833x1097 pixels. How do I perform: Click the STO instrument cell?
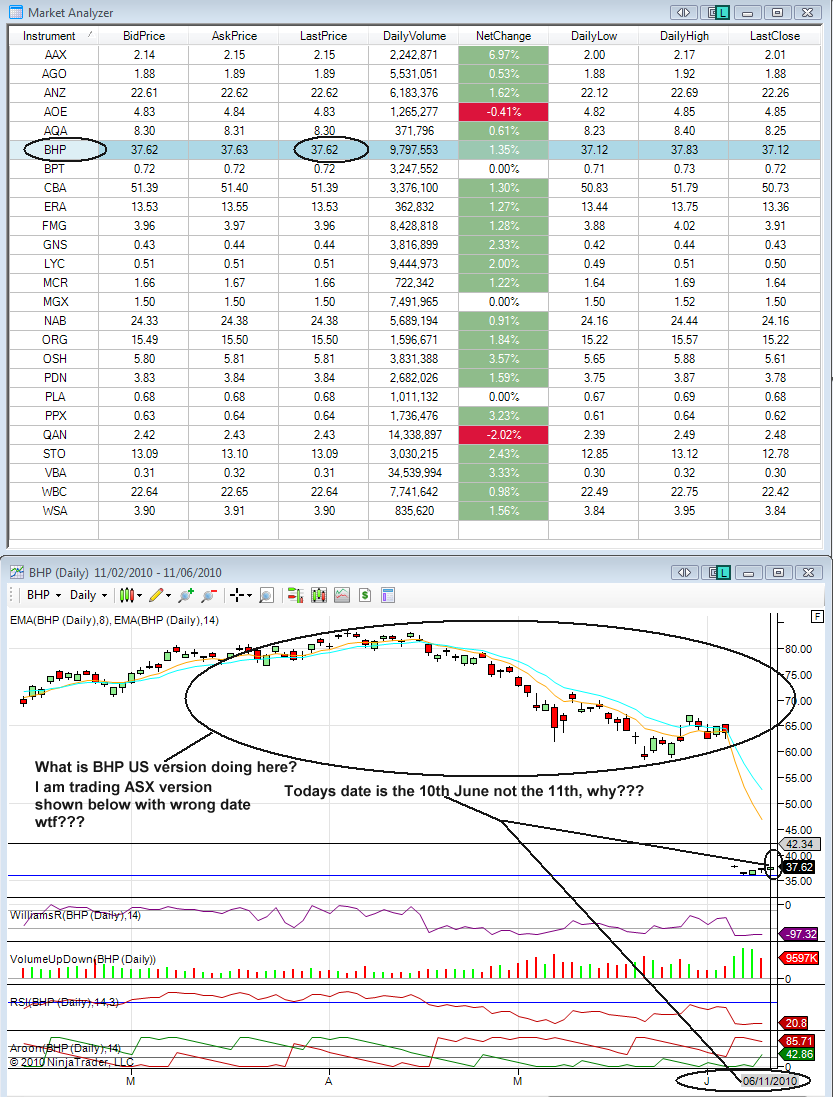(x=54, y=453)
